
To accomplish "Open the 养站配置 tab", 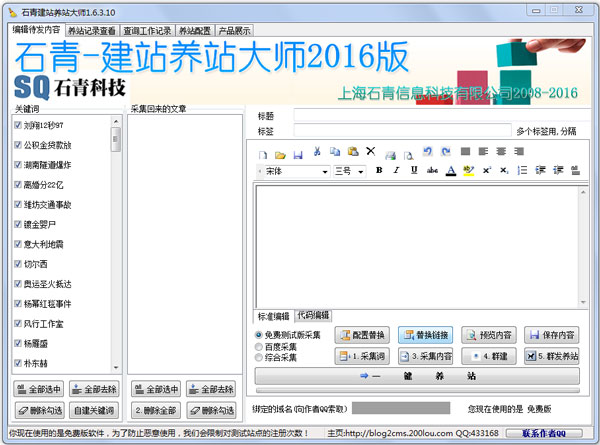I will pos(195,31).
